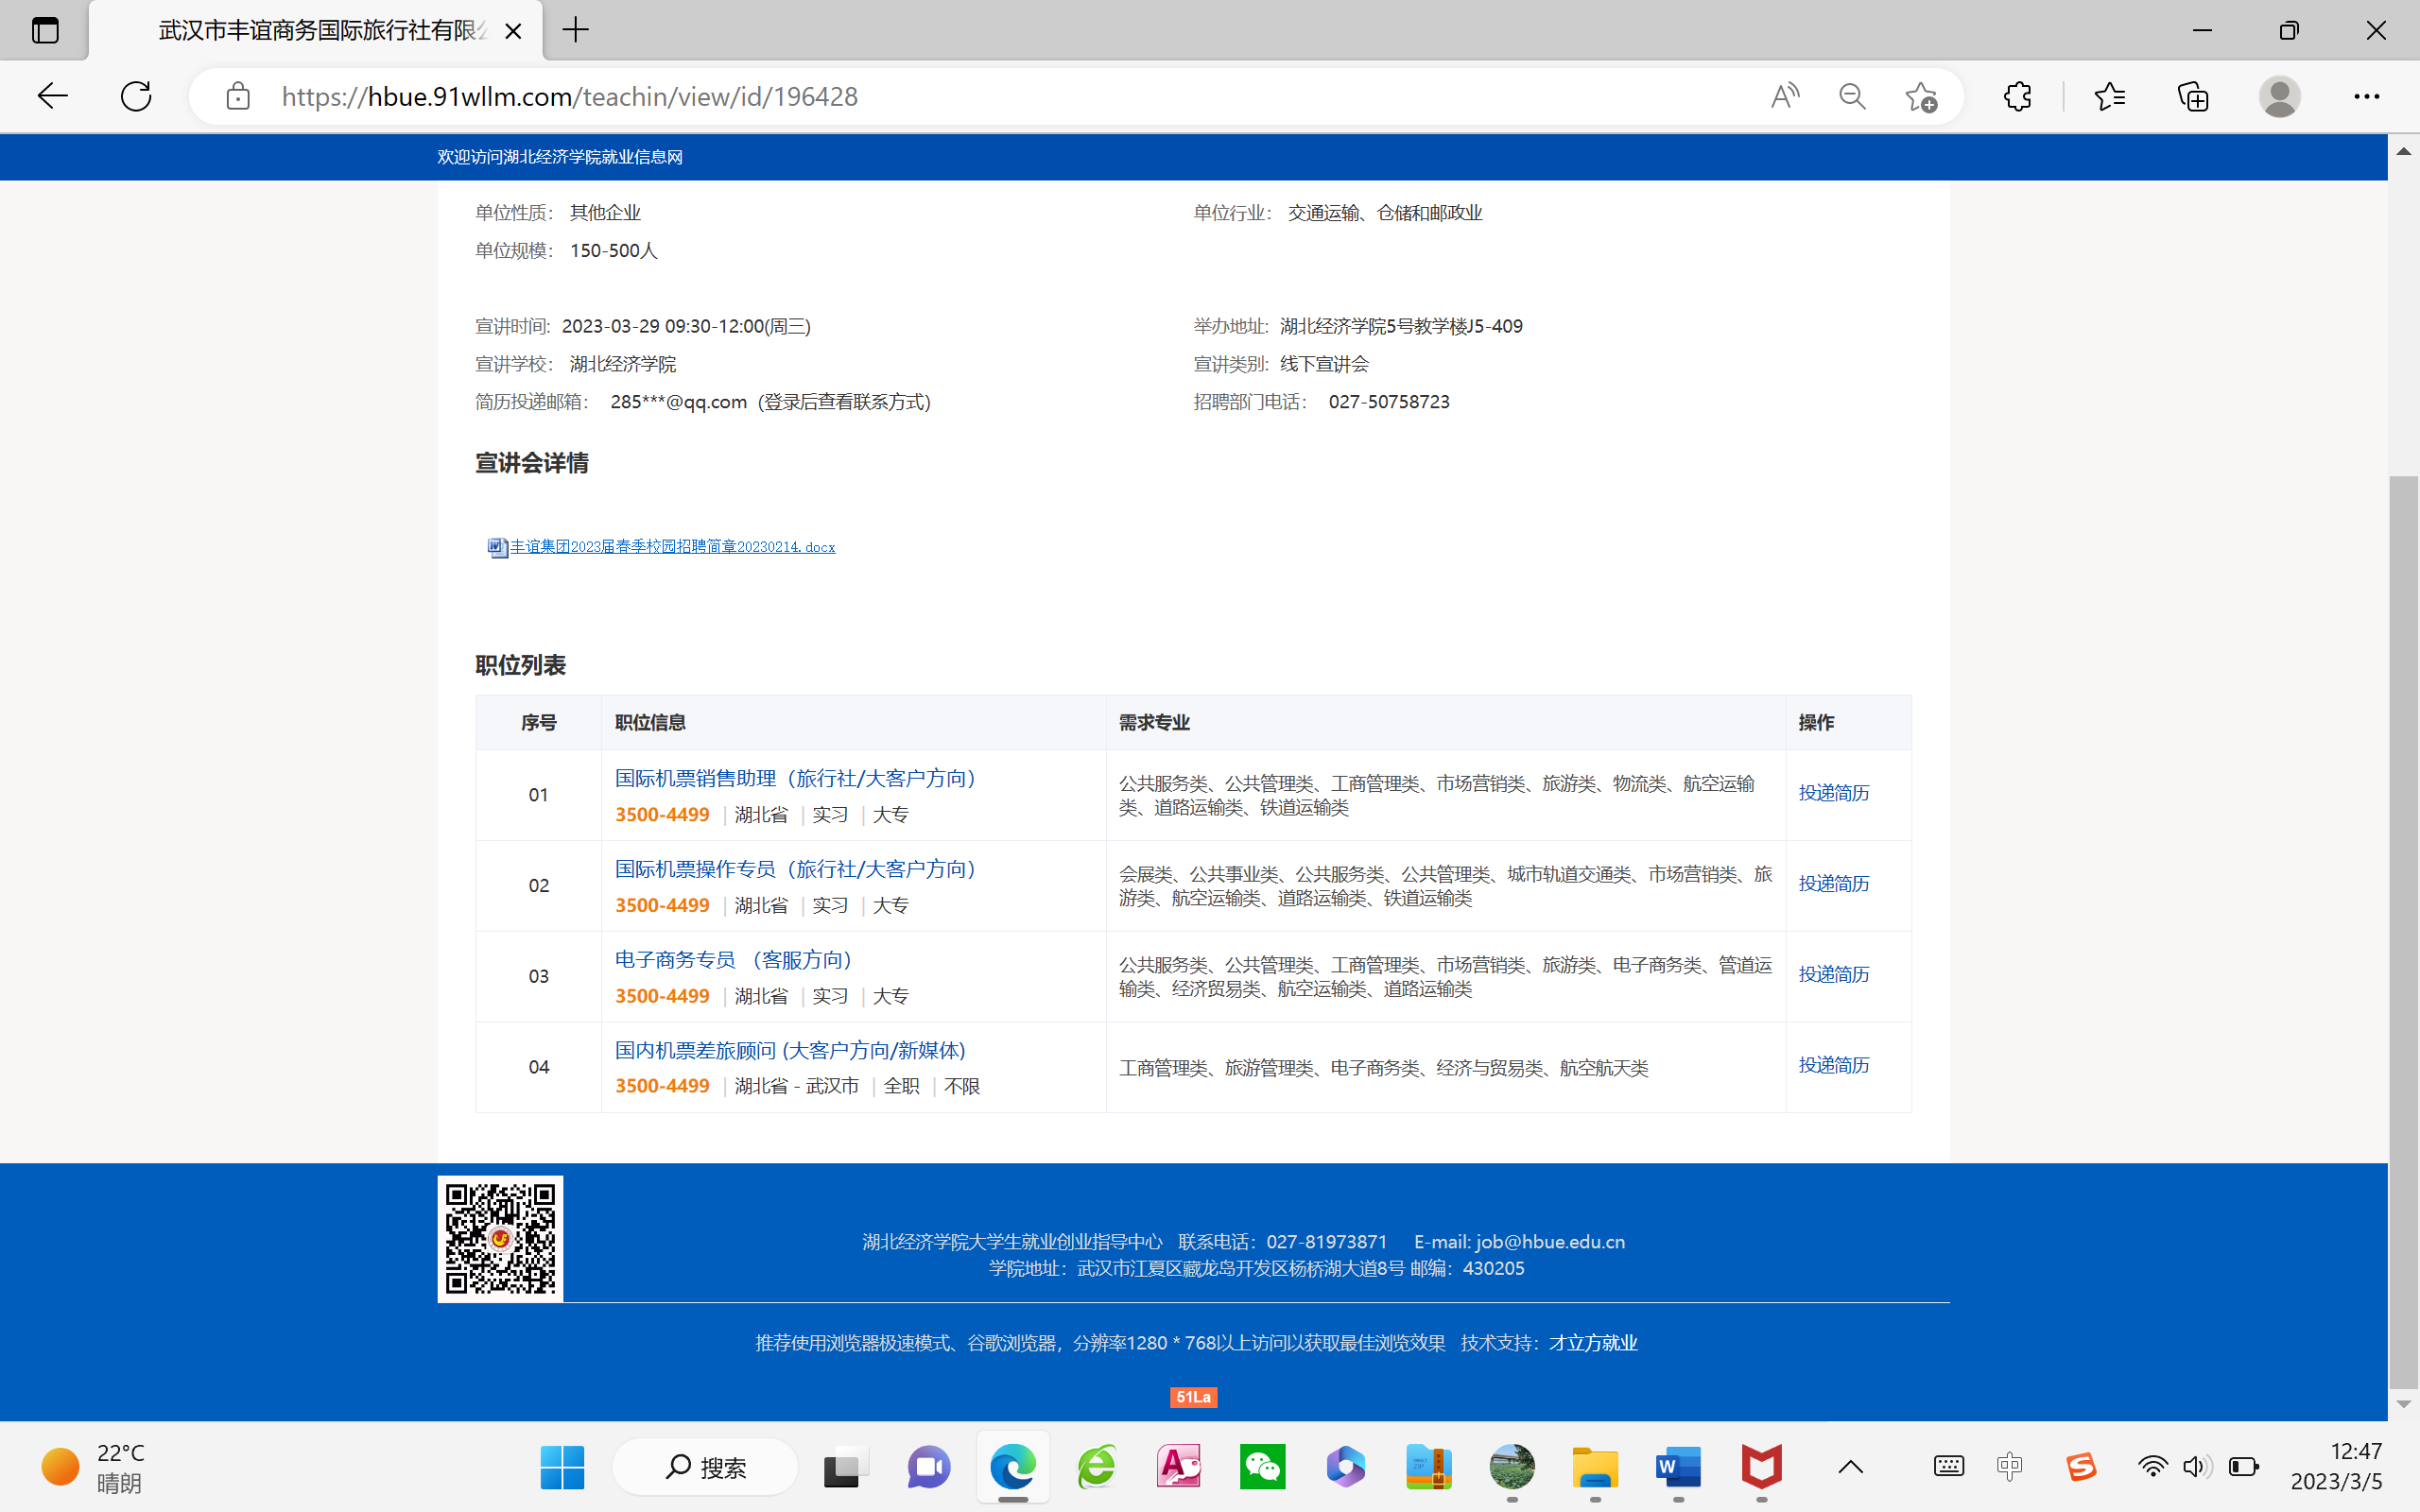Viewport: 2420px width, 1512px height.
Task: Click the browser profile avatar
Action: pos(2279,96)
